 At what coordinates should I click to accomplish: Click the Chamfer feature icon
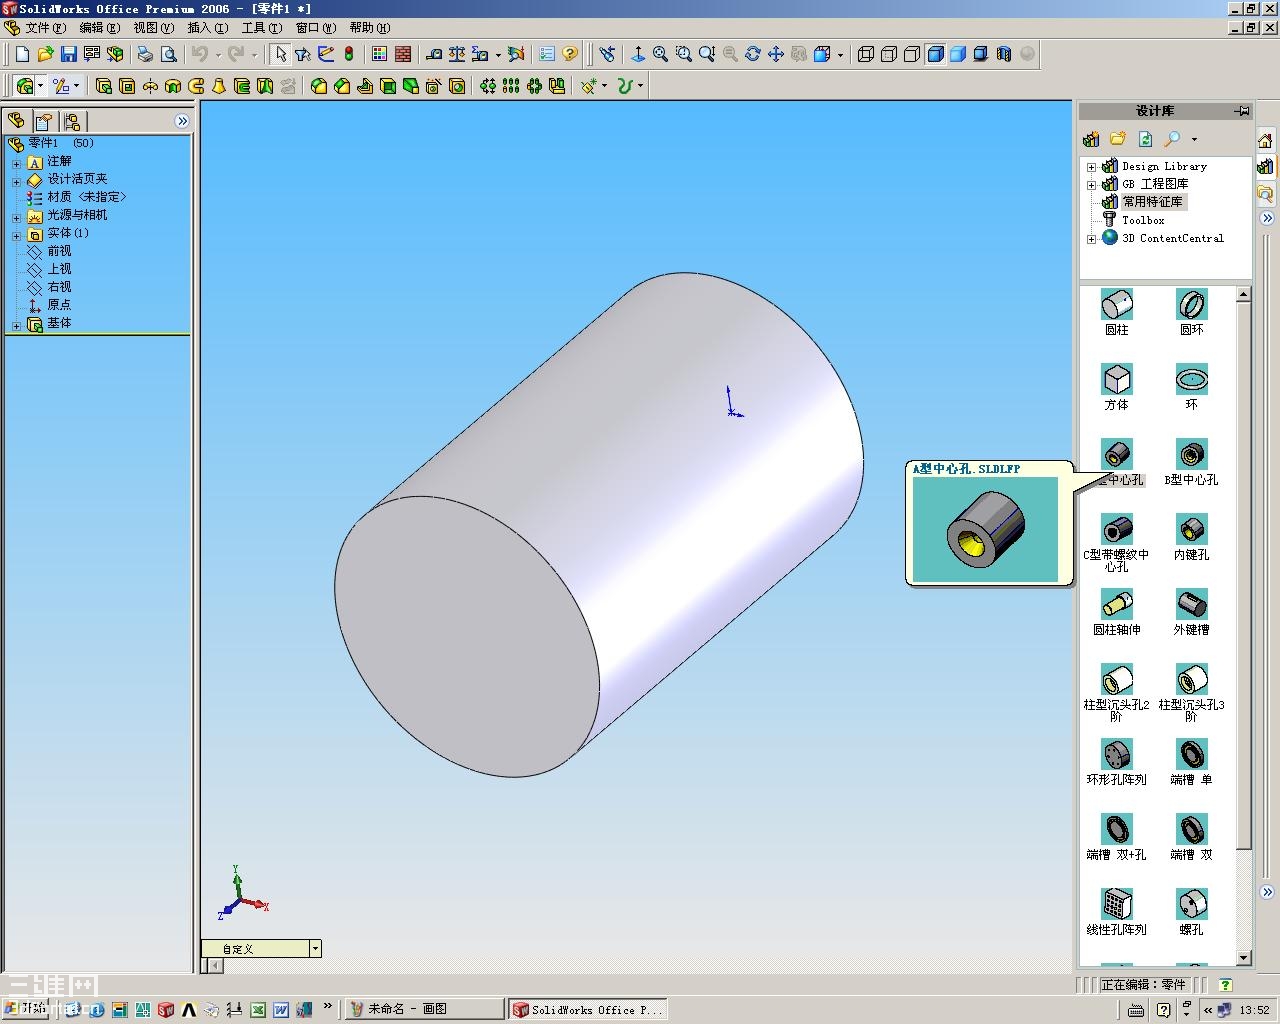coord(342,86)
